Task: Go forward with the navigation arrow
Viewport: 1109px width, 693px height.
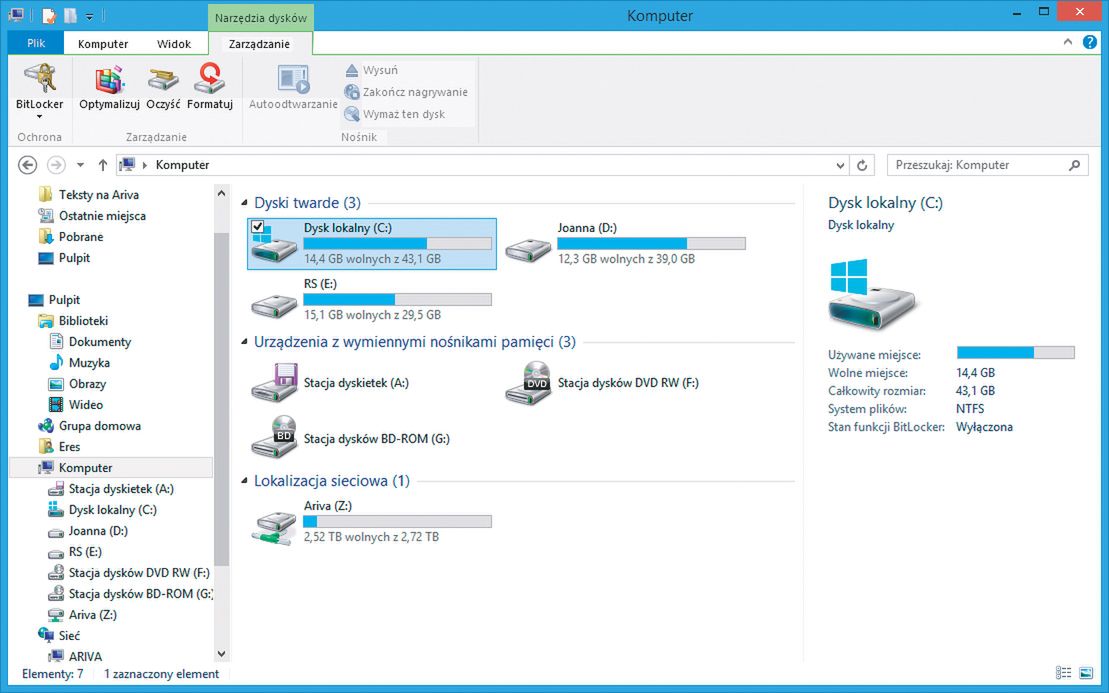Action: tap(56, 165)
